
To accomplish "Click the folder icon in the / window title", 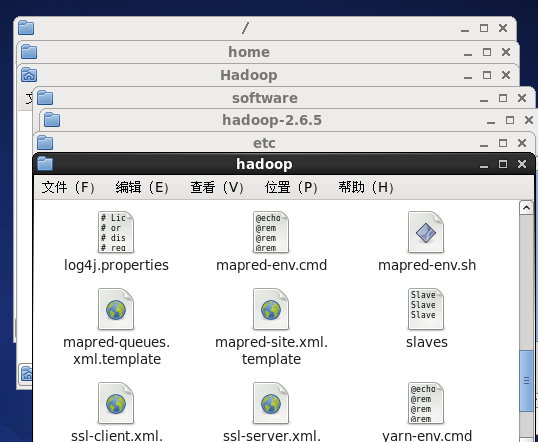I will [26, 28].
